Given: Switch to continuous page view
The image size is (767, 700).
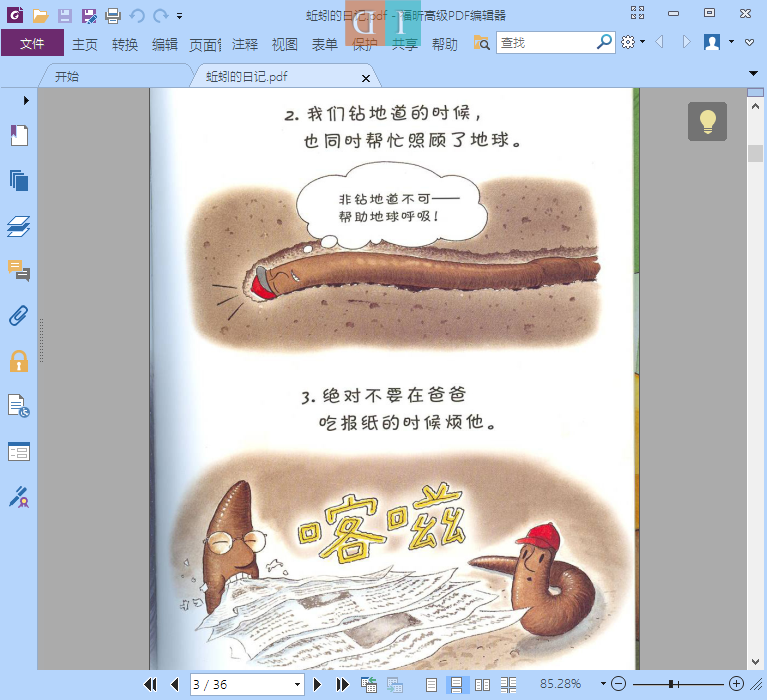Looking at the screenshot, I should click(456, 684).
